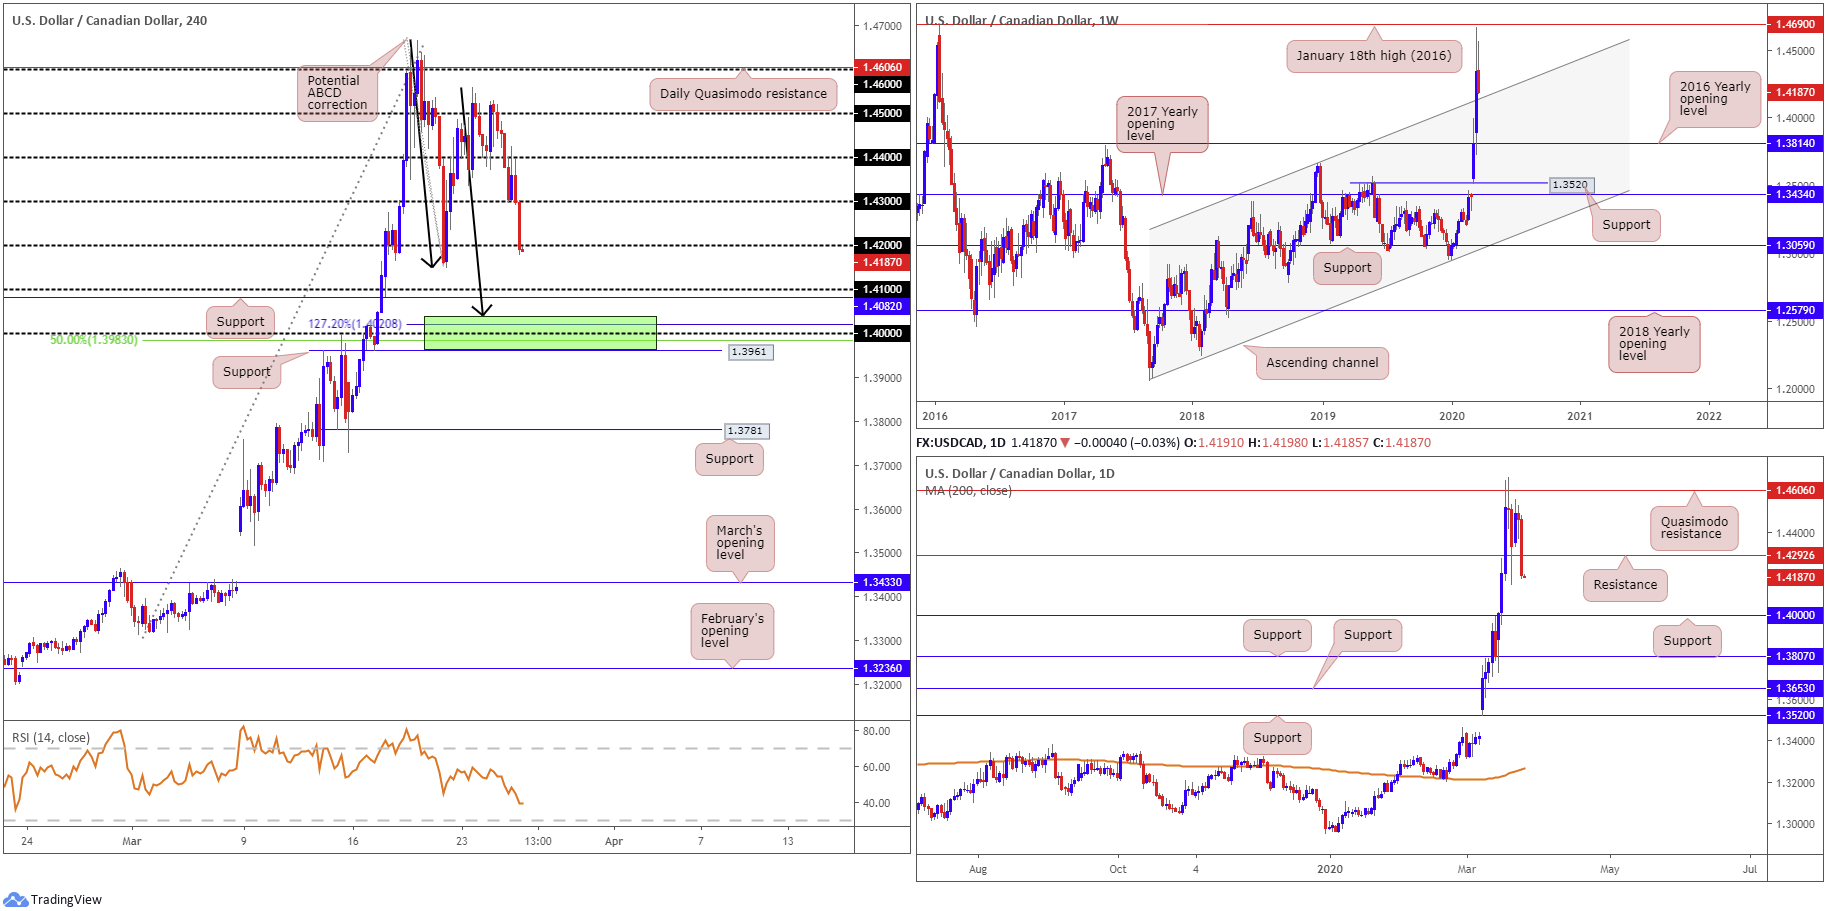The image size is (1826, 911).
Task: Click the '2017 Yearly opening level' callout
Action: (x=1162, y=124)
